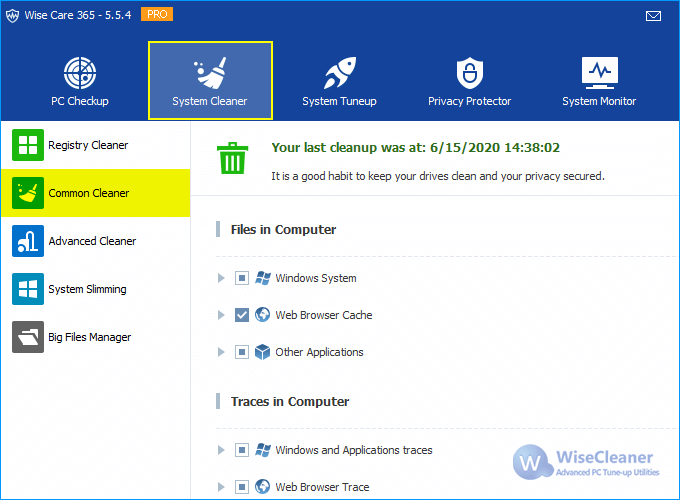The image size is (680, 500).
Task: Click the Wise Care 365 shield logo
Action: coord(12,16)
